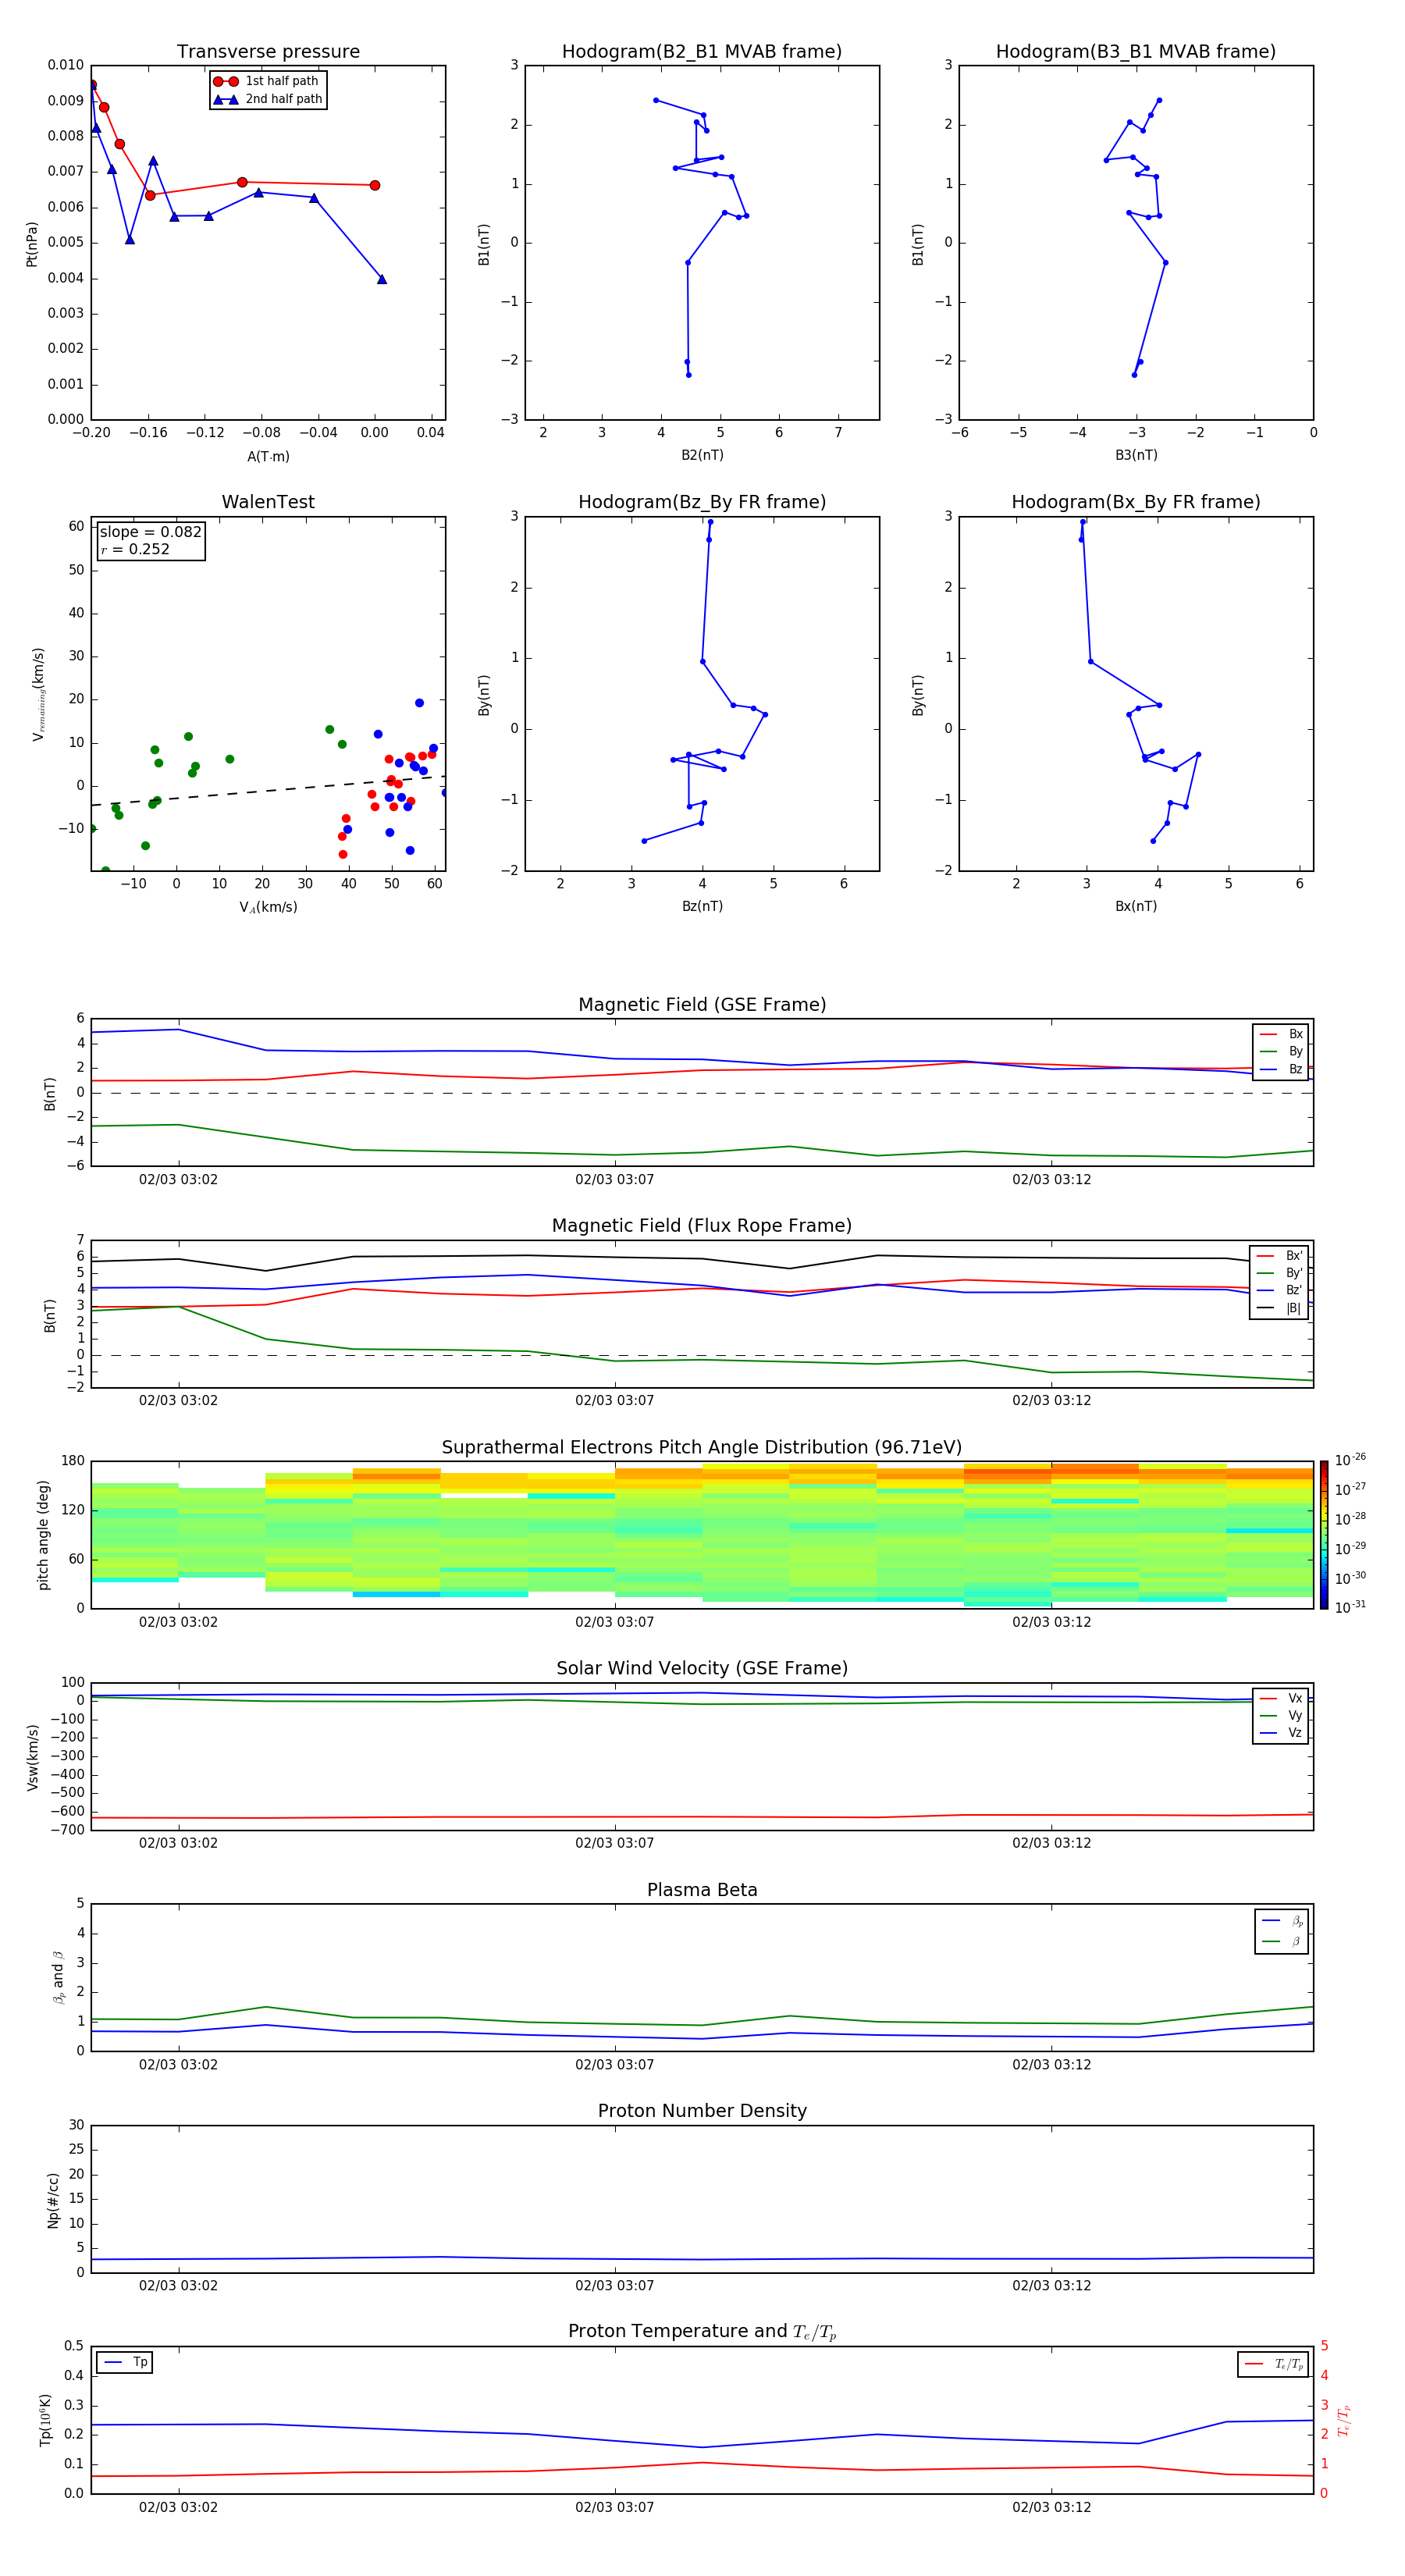Click Bx legend entry in Magnetic Field GSE plot
1405x2576 pixels.
point(1281,1034)
